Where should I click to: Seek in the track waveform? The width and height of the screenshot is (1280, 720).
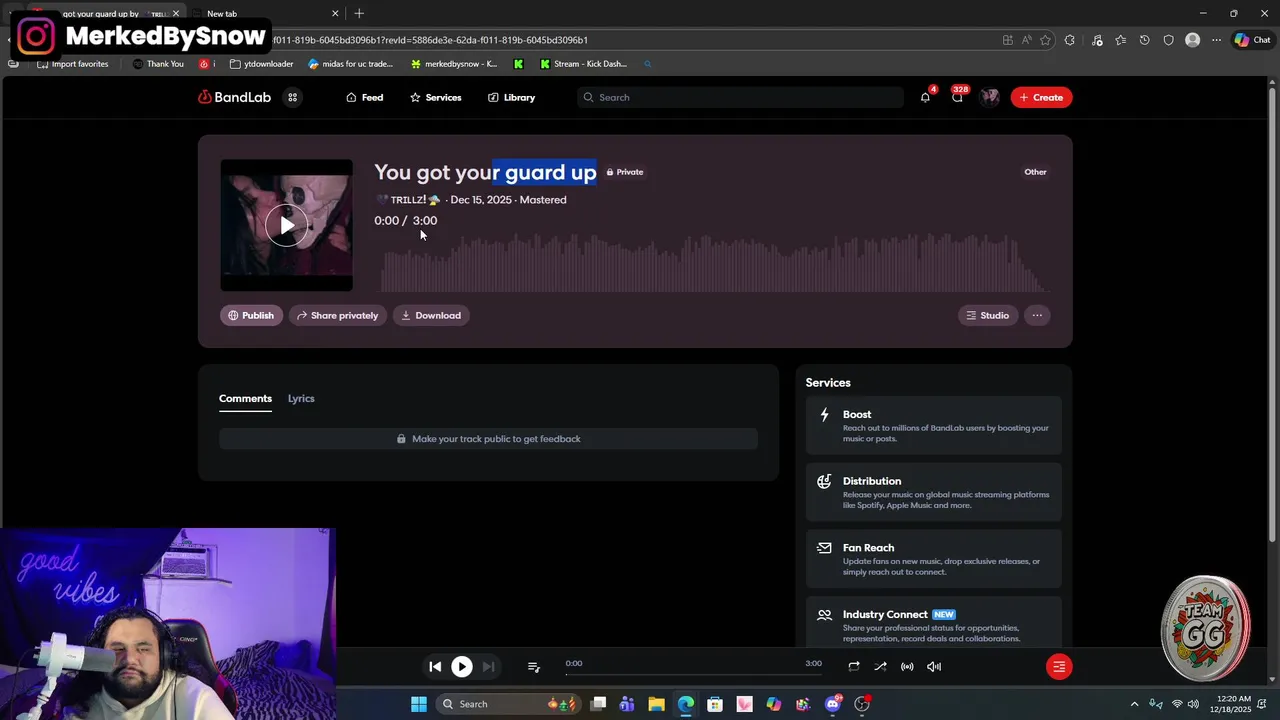click(x=712, y=263)
